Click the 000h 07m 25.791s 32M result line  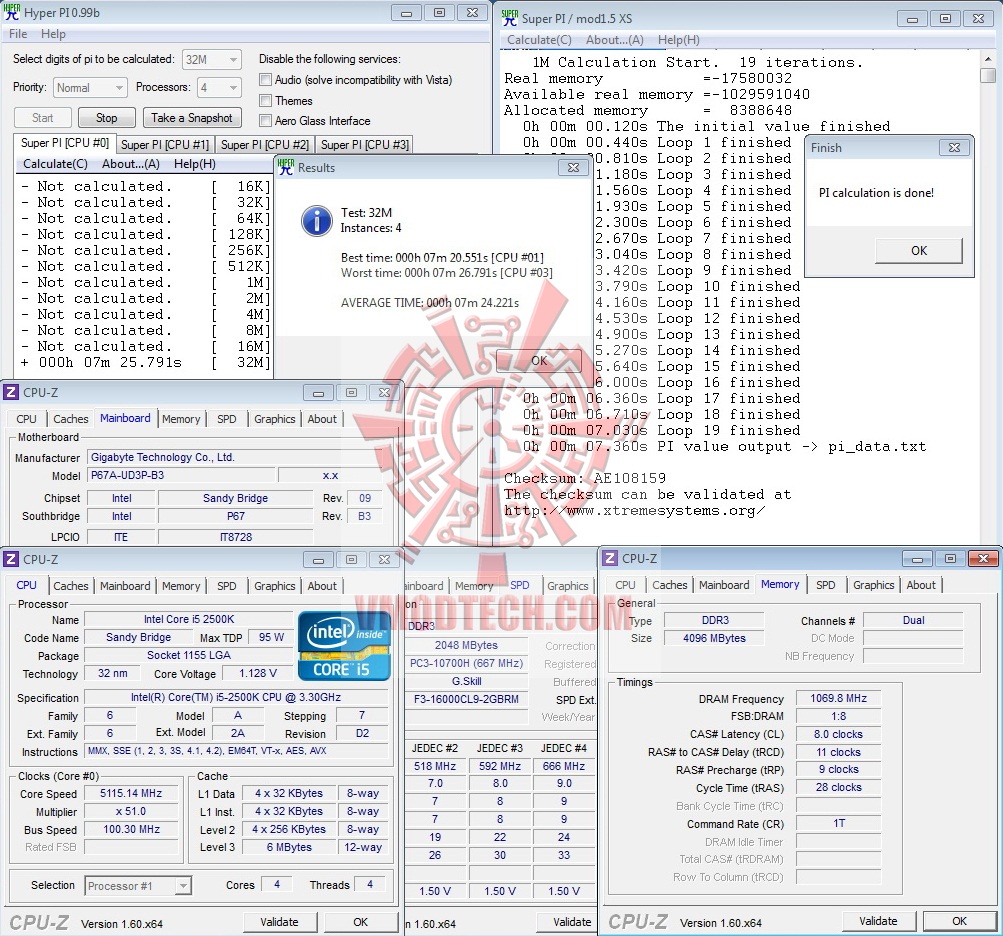[145, 363]
